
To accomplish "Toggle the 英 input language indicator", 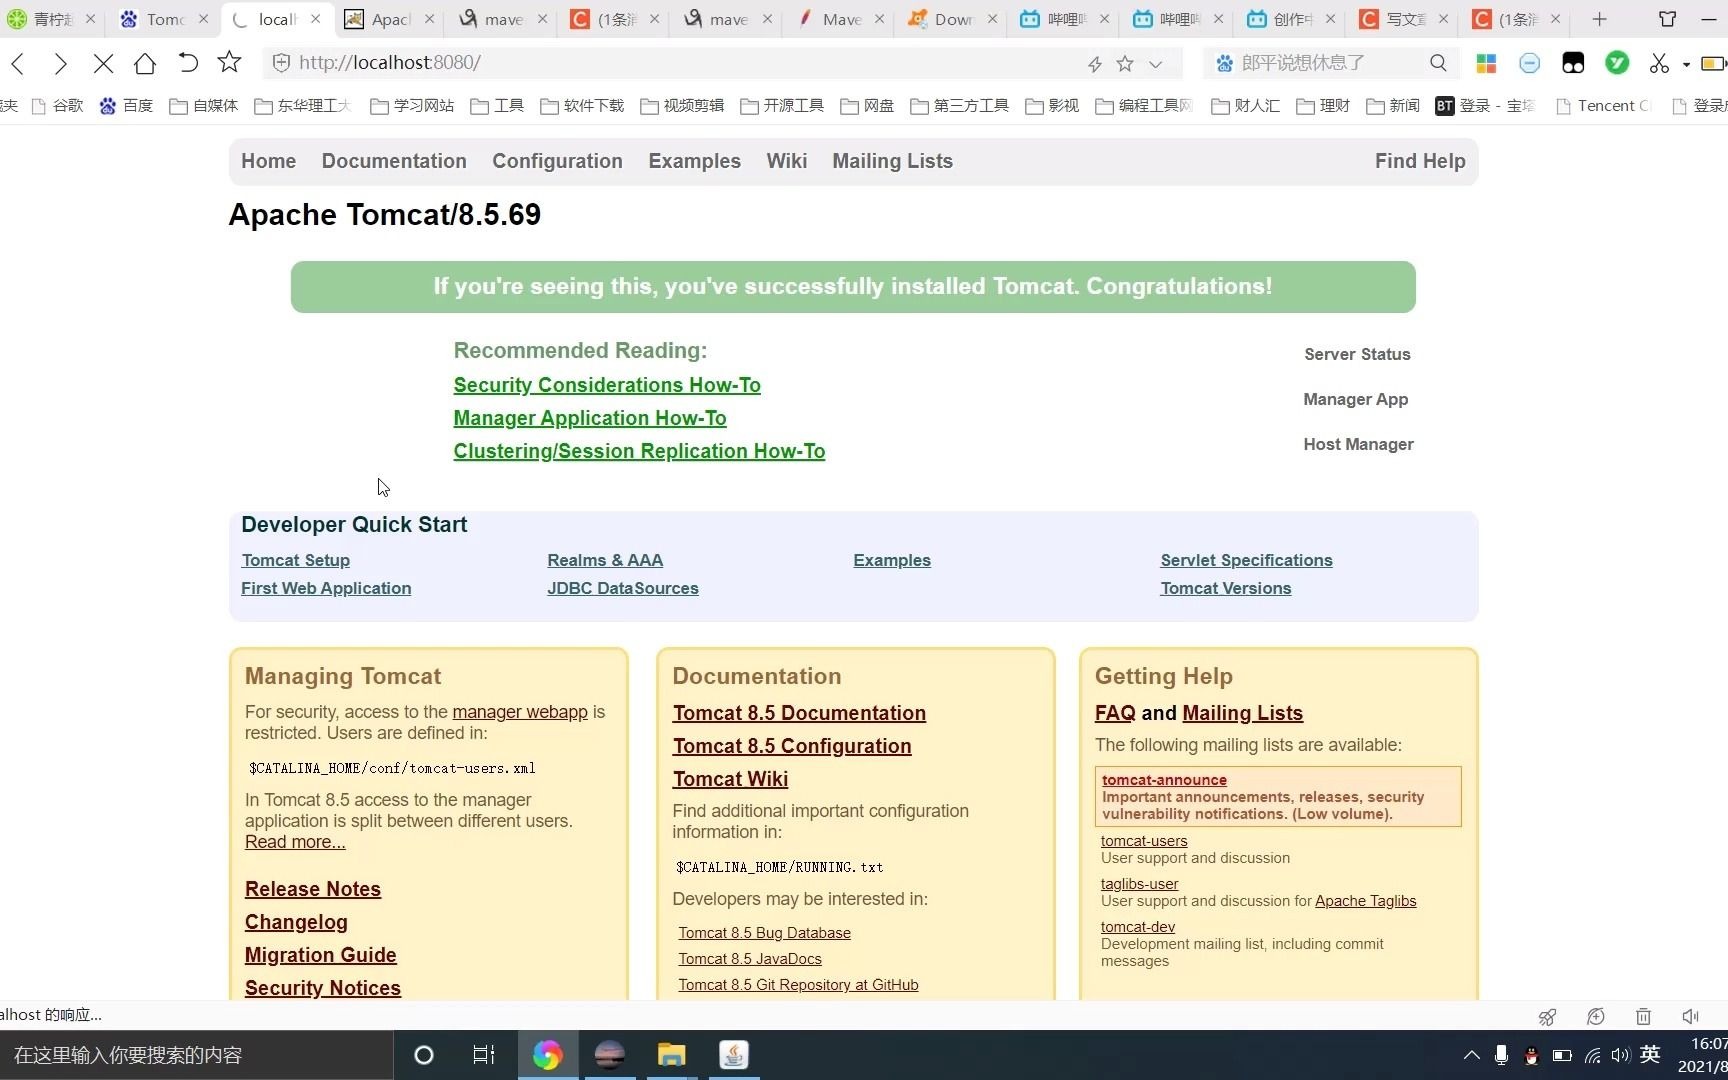I will pos(1650,1055).
